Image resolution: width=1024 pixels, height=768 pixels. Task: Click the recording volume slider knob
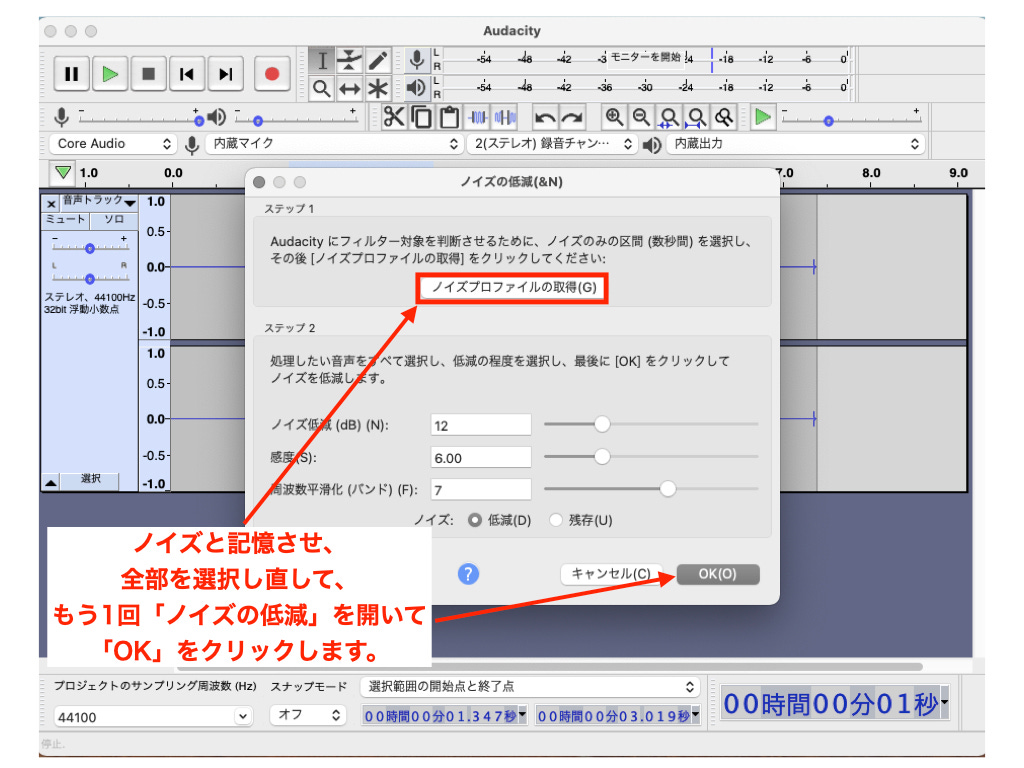(199, 121)
